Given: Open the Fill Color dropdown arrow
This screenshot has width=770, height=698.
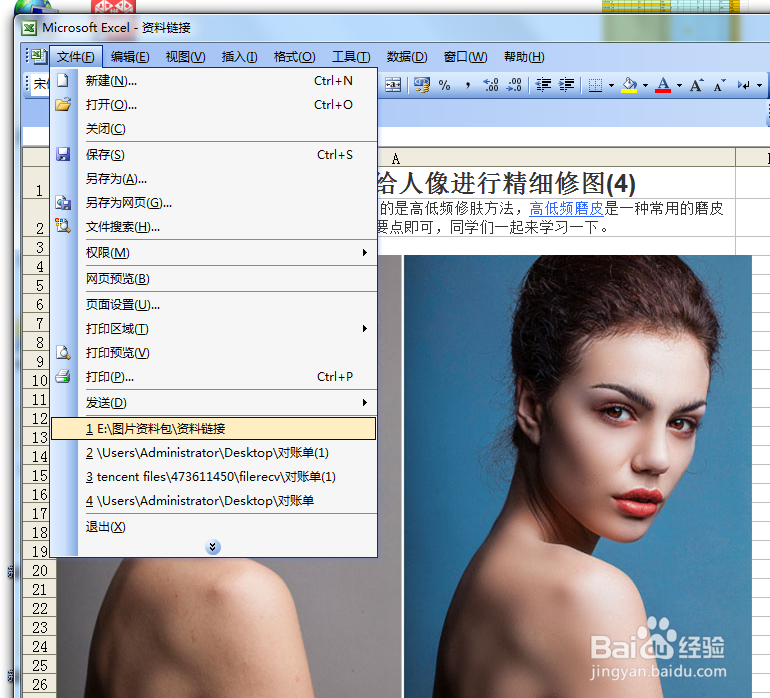Looking at the screenshot, I should tap(645, 85).
